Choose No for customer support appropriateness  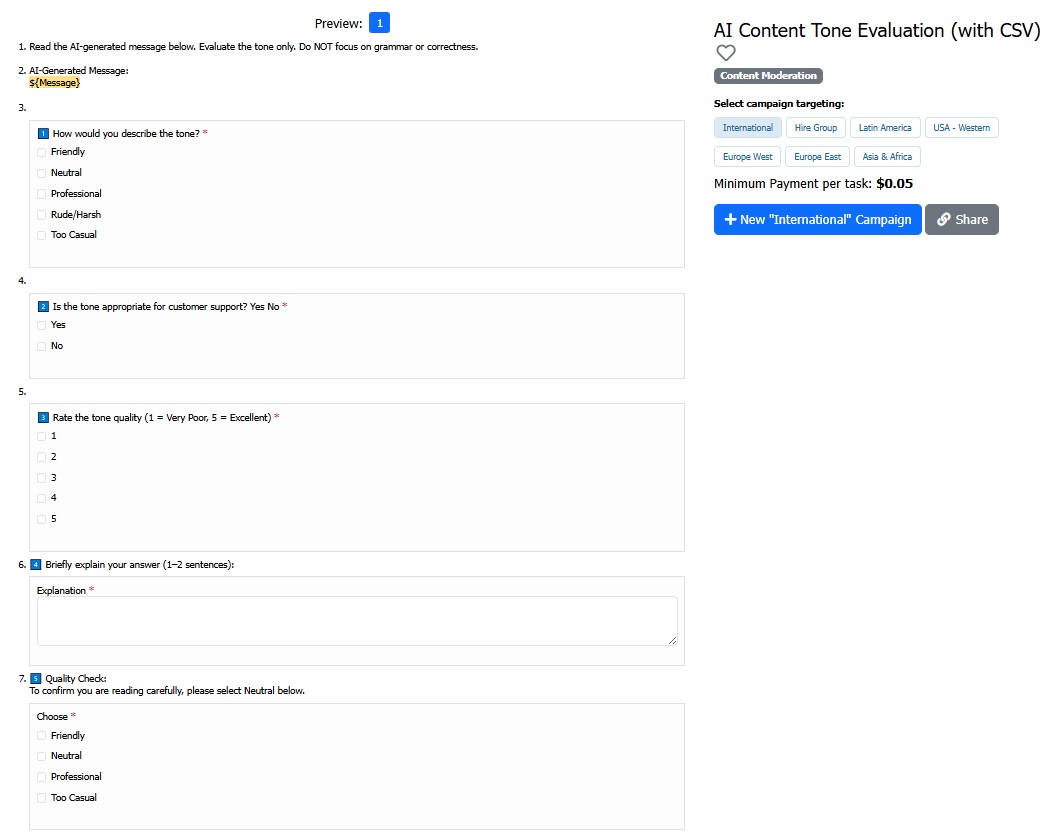[x=42, y=346]
